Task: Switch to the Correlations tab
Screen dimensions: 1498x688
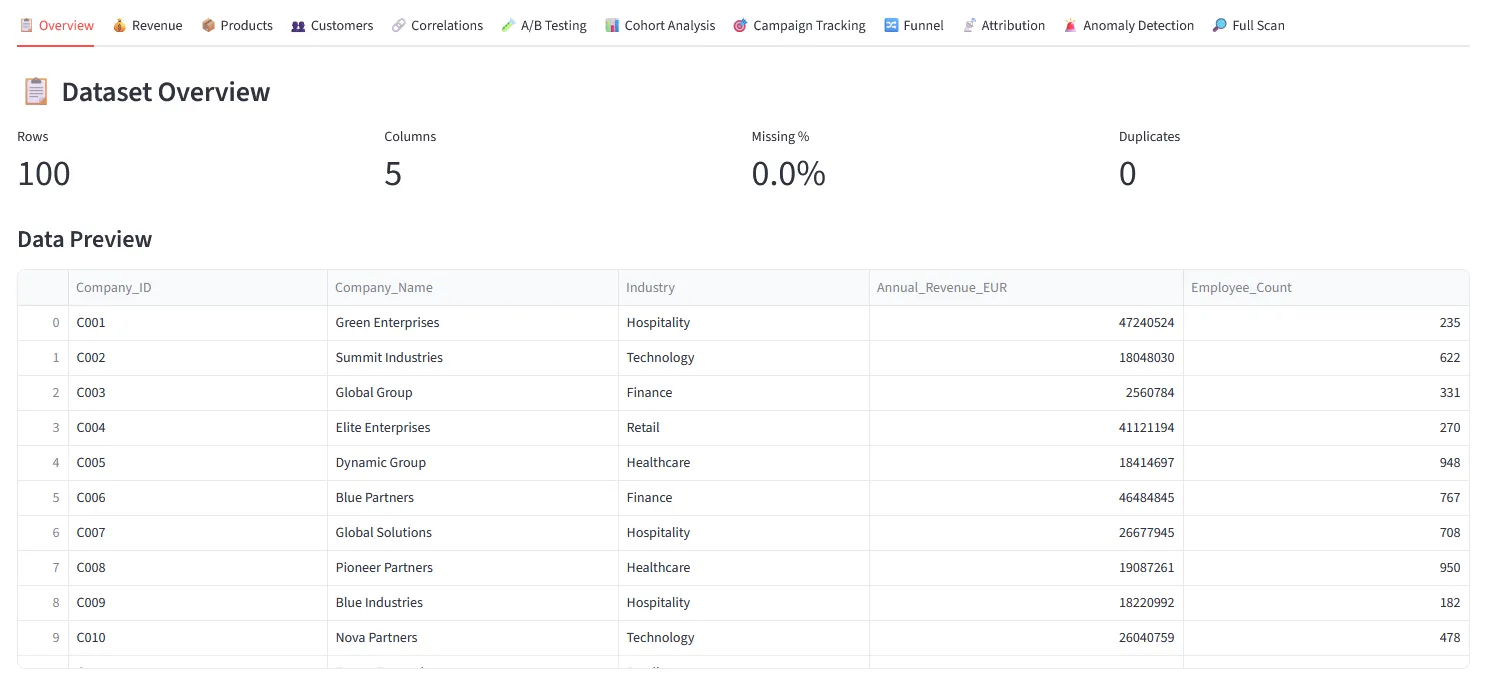Action: tap(447, 25)
